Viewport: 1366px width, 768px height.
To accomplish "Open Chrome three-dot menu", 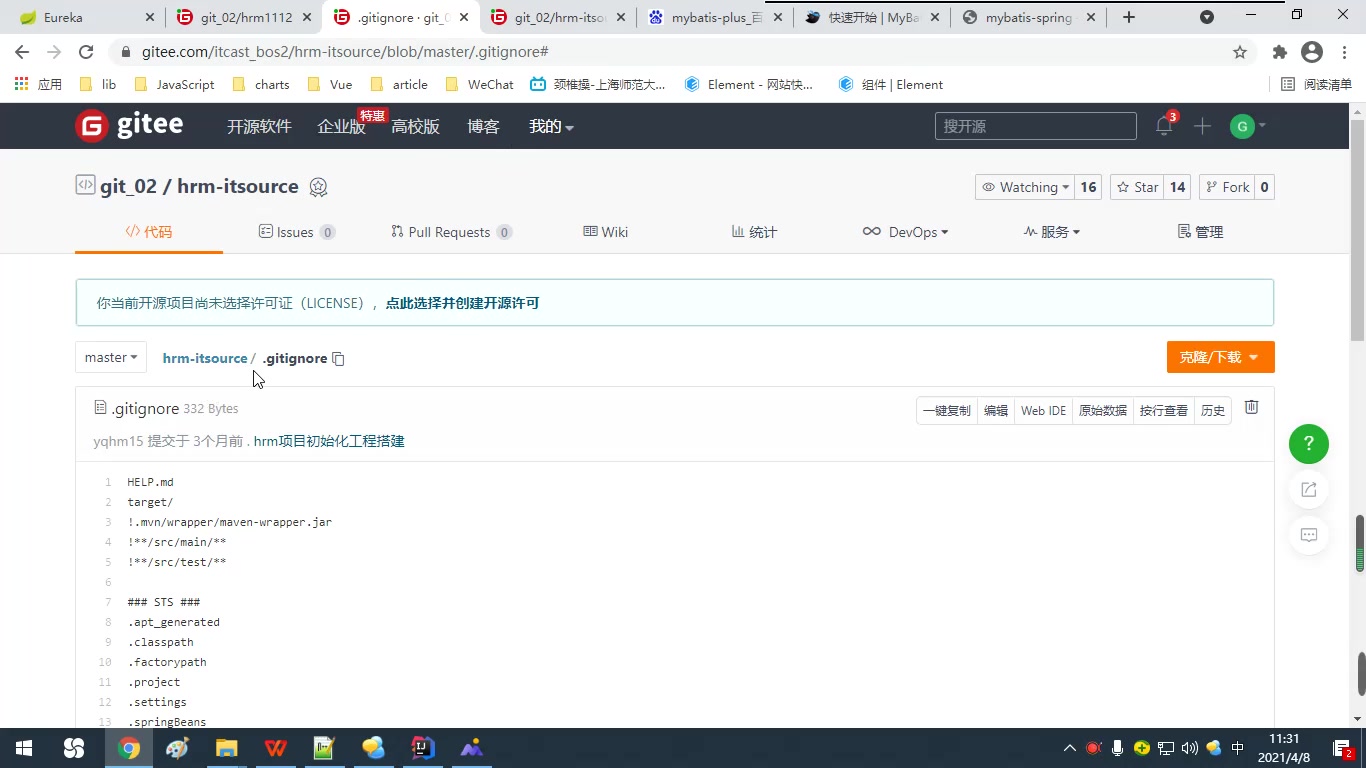I will (x=1345, y=52).
